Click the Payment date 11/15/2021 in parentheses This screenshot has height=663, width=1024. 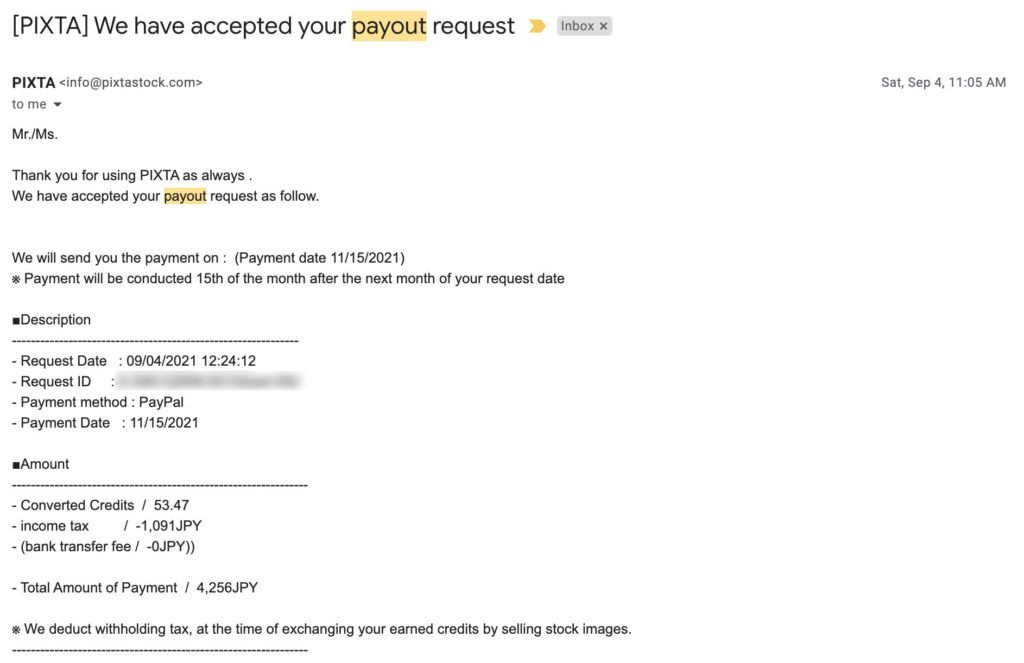click(x=319, y=258)
